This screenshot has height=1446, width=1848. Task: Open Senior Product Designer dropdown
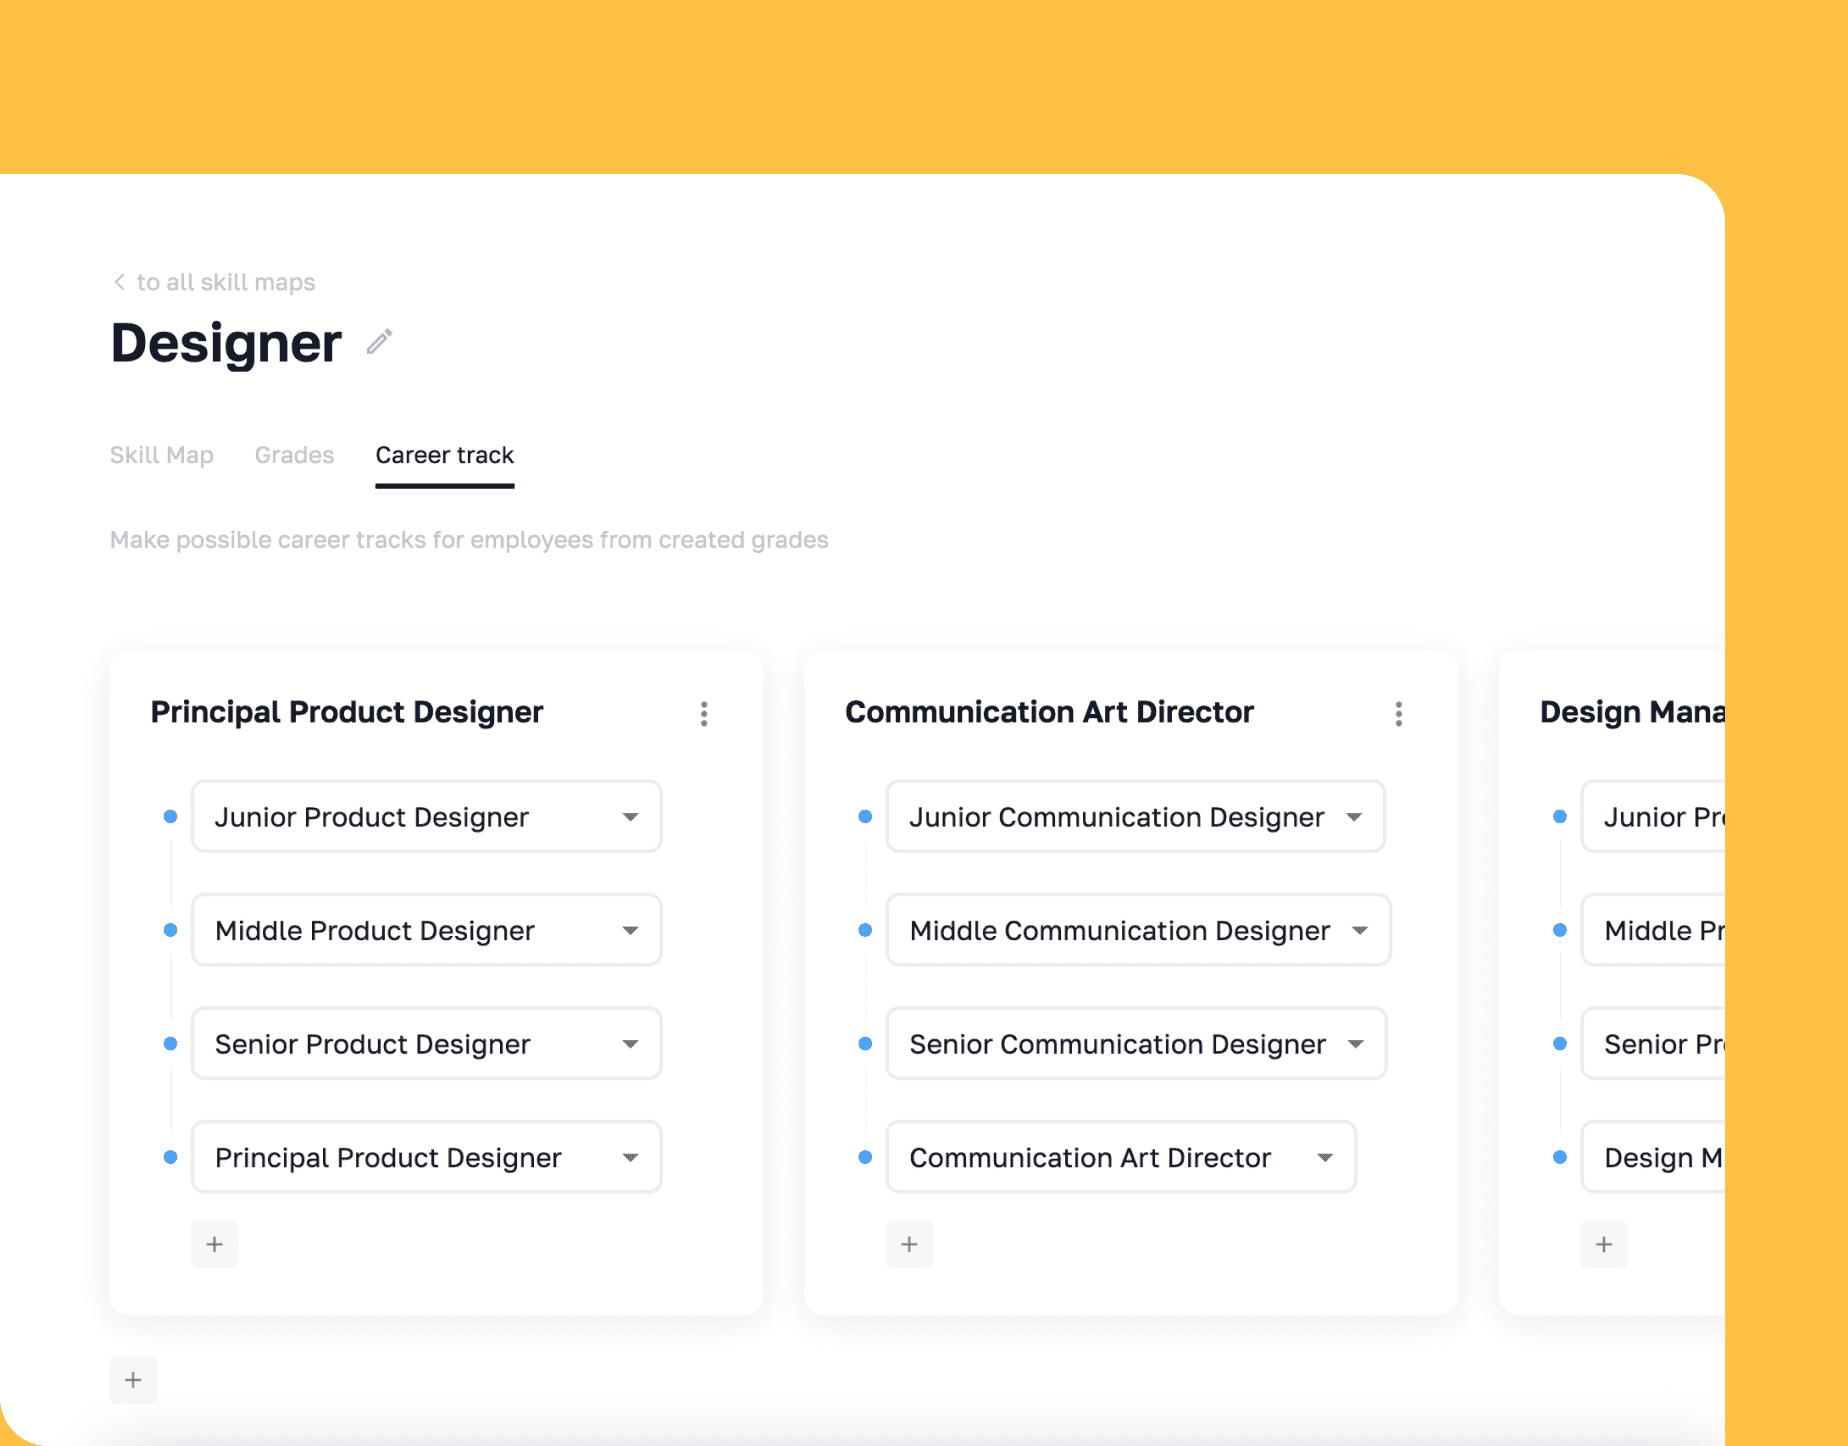(630, 1044)
